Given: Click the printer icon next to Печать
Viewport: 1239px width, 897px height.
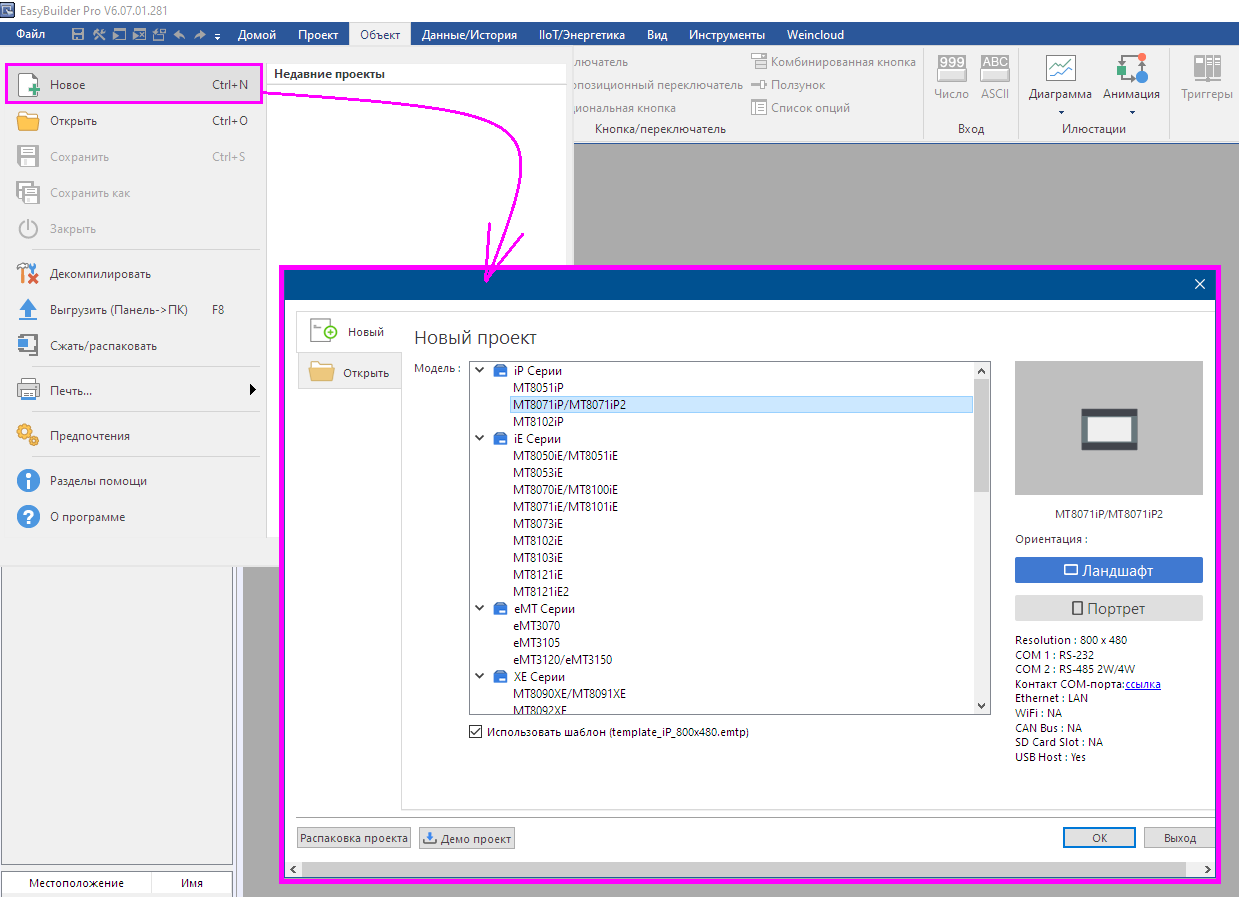Looking at the screenshot, I should pyautogui.click(x=30, y=391).
